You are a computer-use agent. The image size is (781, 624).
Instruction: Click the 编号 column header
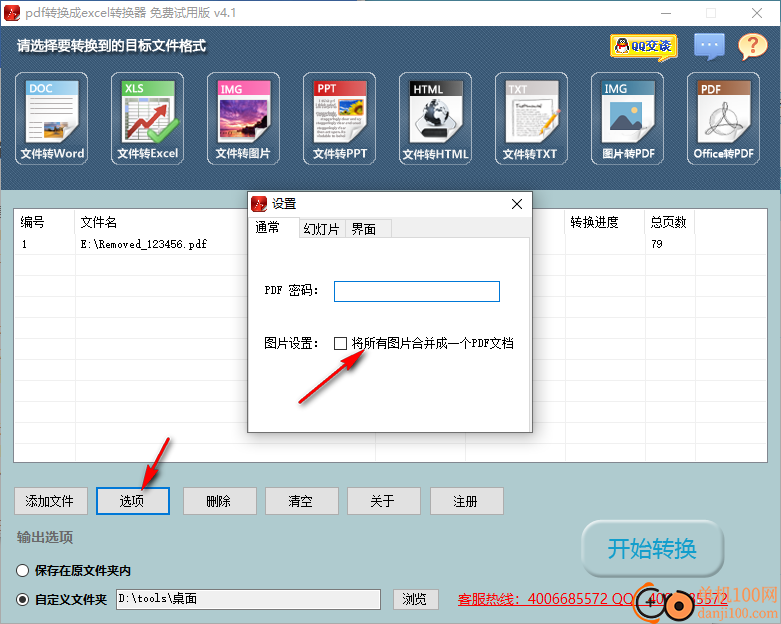pos(44,222)
